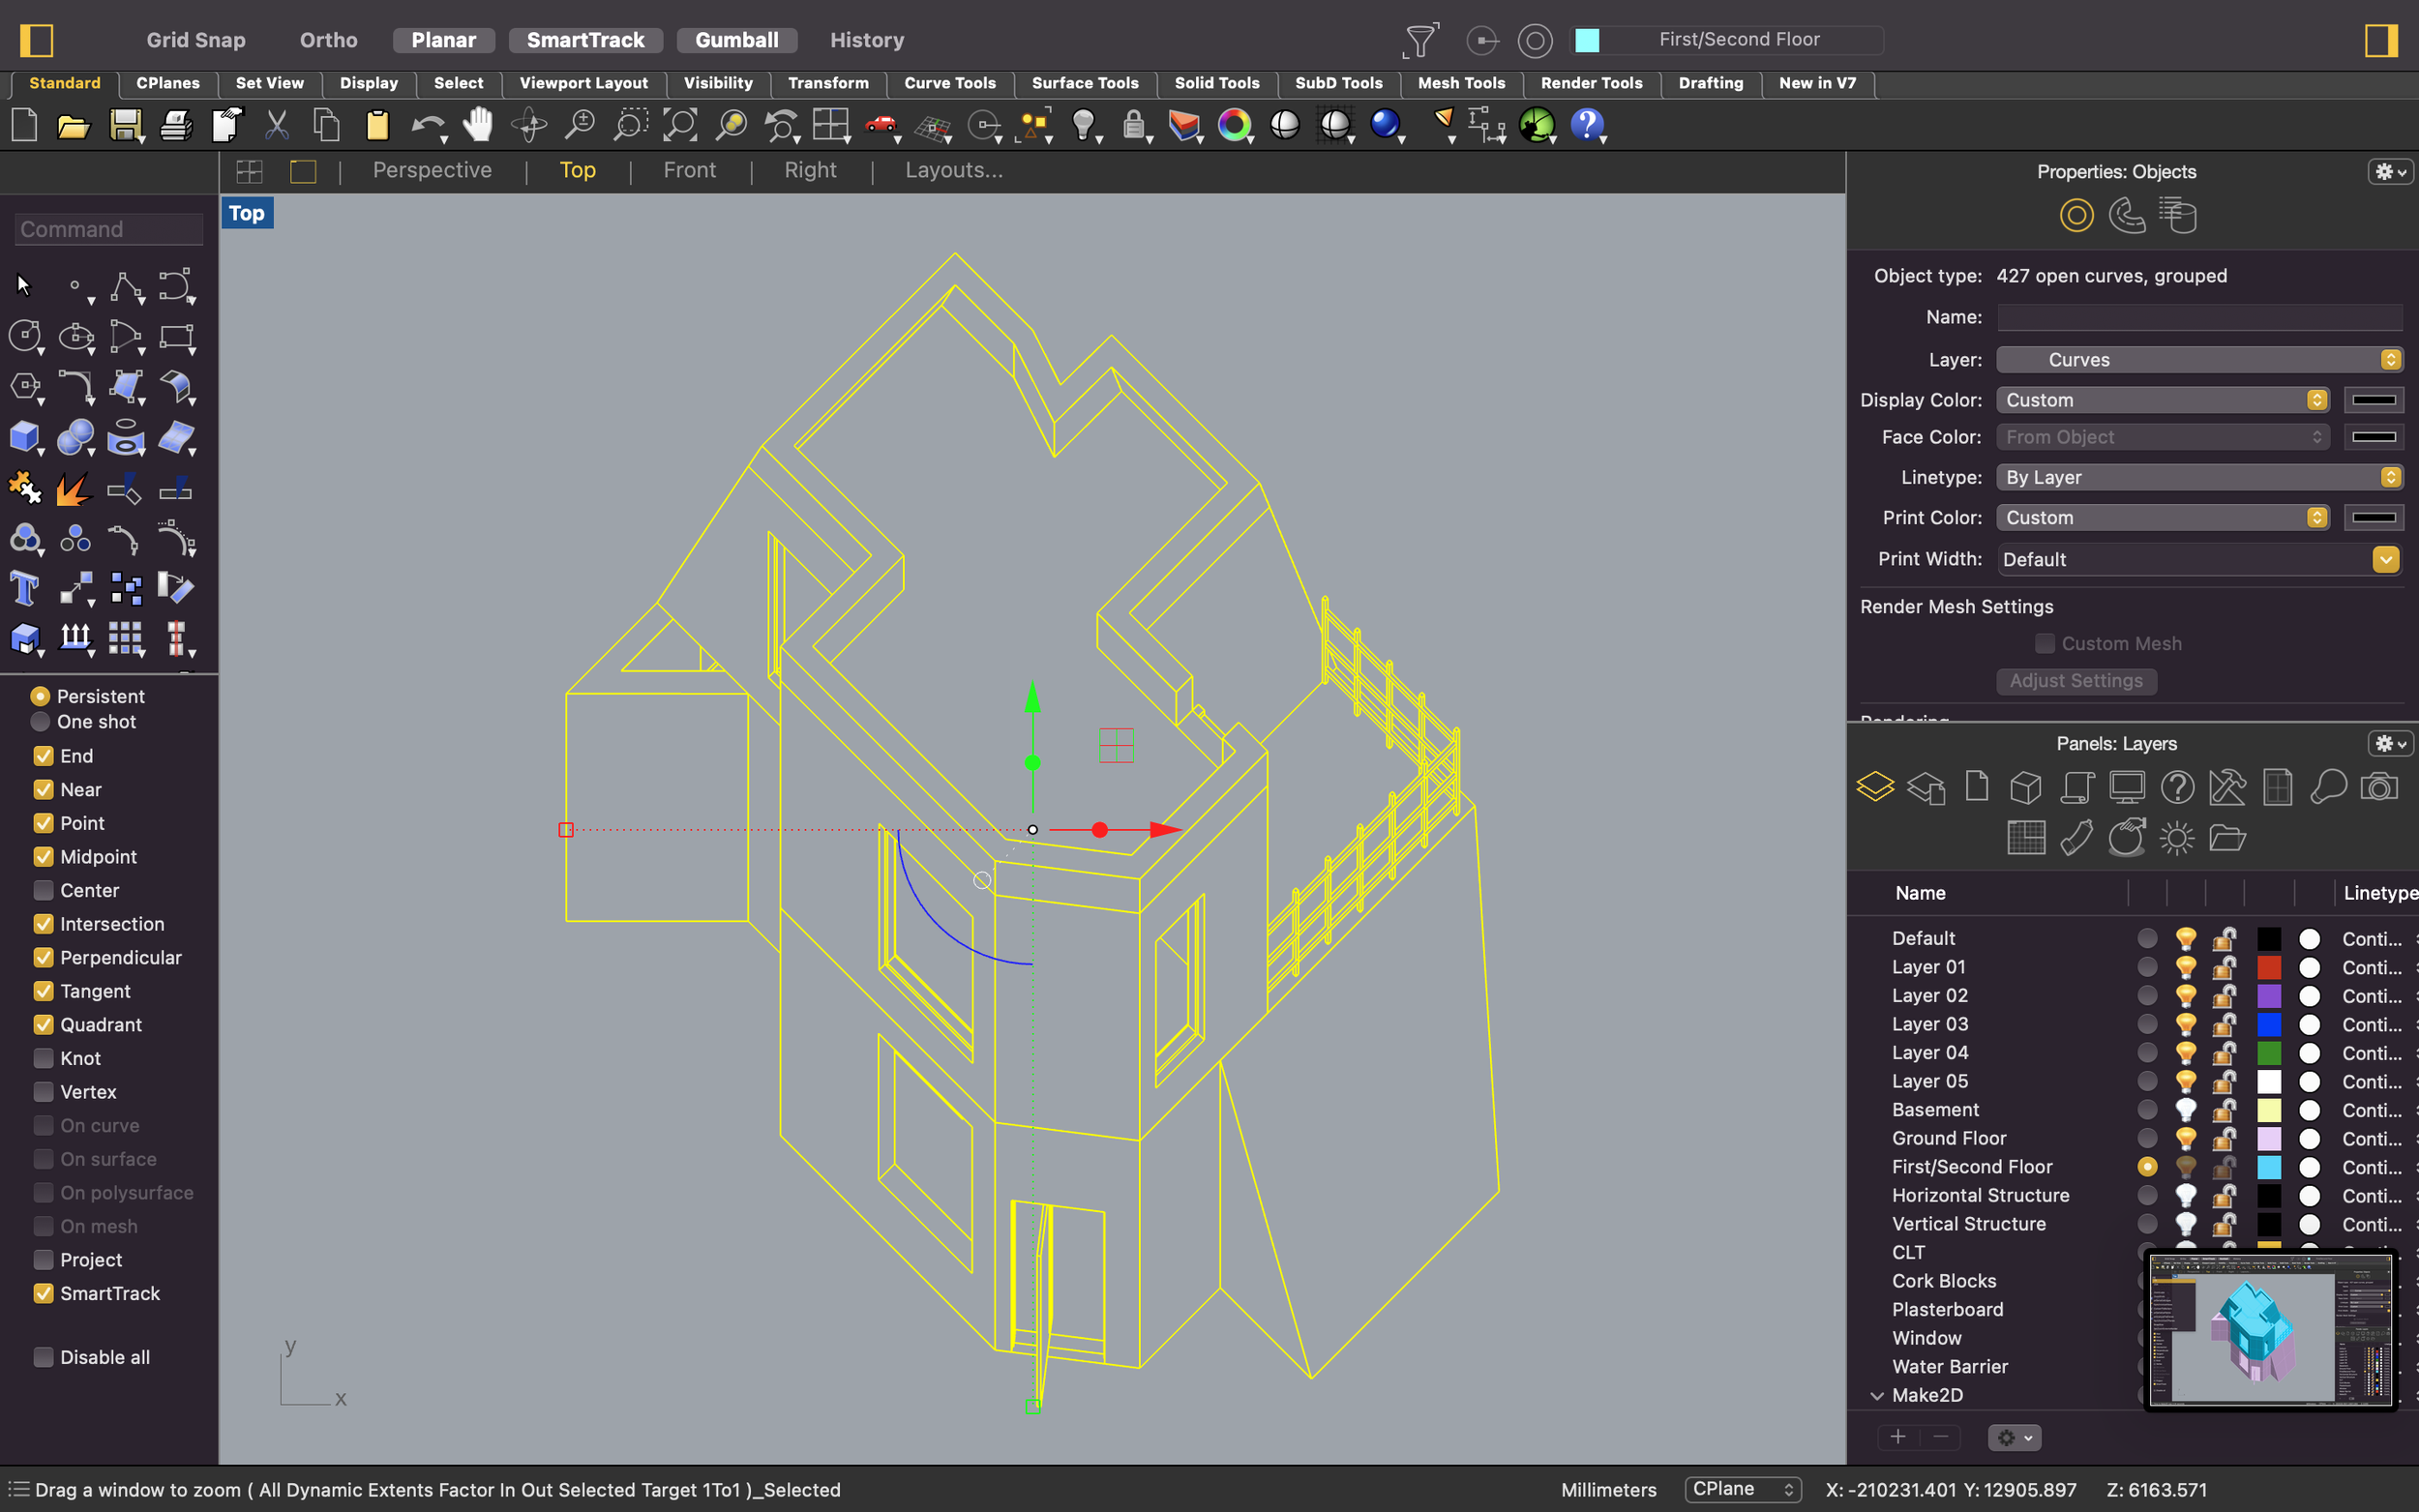This screenshot has width=2419, height=1512.
Task: Toggle the End object snap checkbox
Action: coord(43,756)
